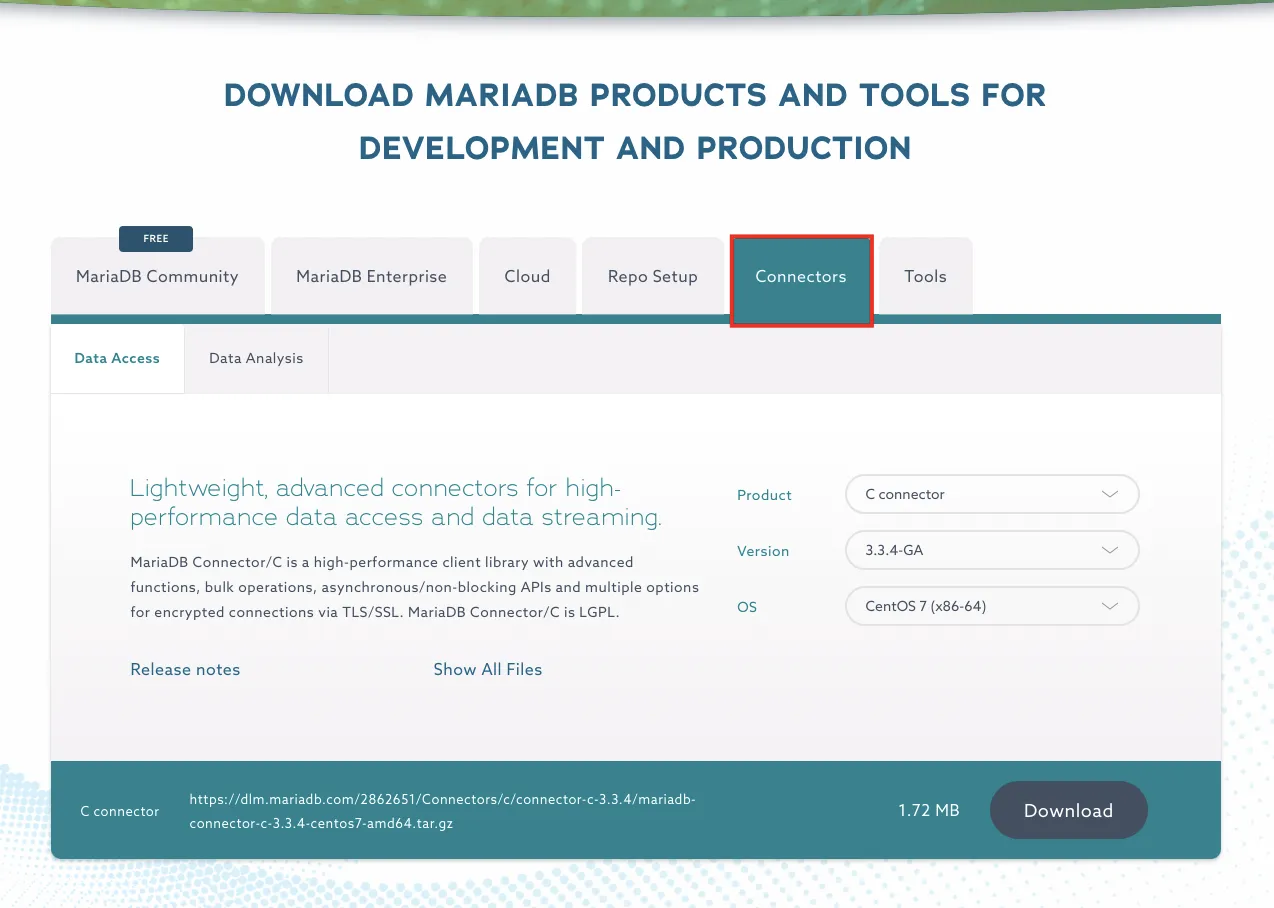Click the MariaDB Connector/C description paragraph
The image size is (1274, 908).
pos(415,587)
